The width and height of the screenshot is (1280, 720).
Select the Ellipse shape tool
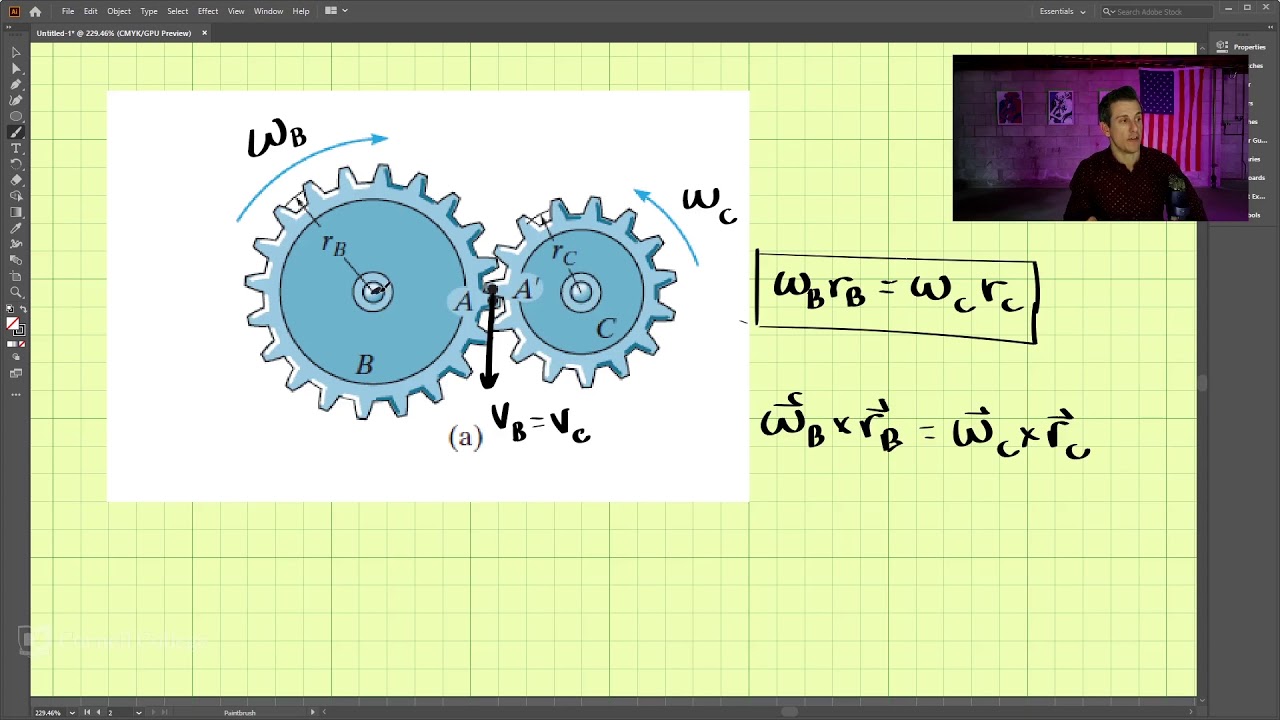pyautogui.click(x=16, y=116)
